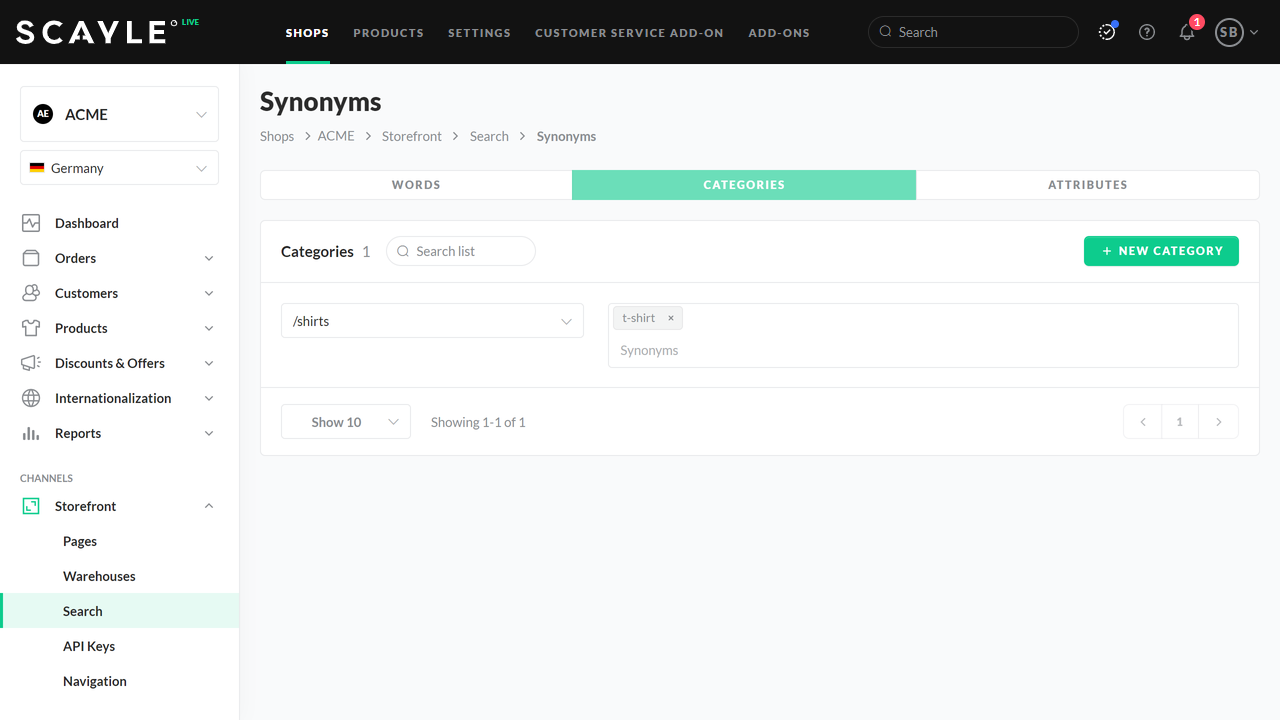Click the New Category button
Image resolution: width=1280 pixels, height=720 pixels.
point(1161,251)
